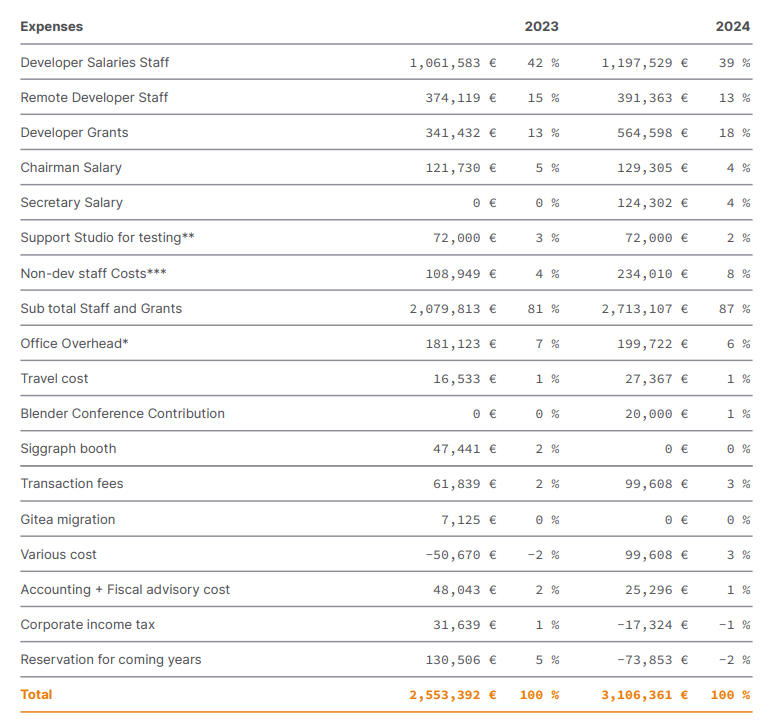Click the Non-dev staff Costs label
This screenshot has height=723, width=769.
coord(93,273)
